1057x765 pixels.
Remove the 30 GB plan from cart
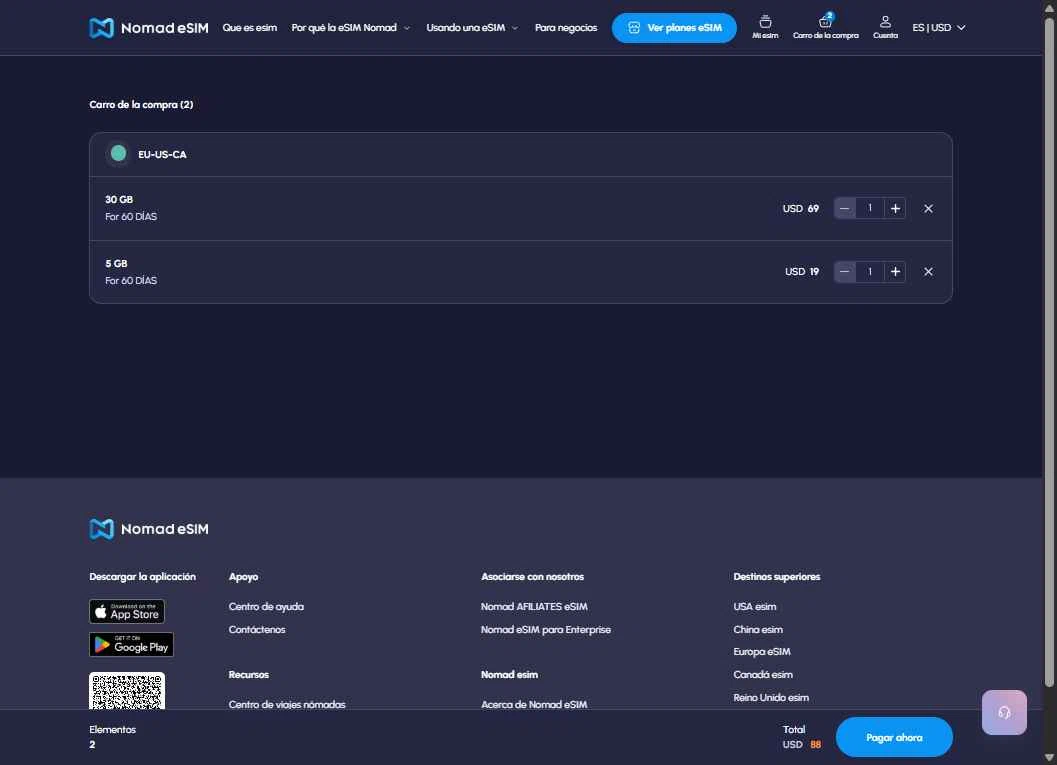(x=928, y=209)
